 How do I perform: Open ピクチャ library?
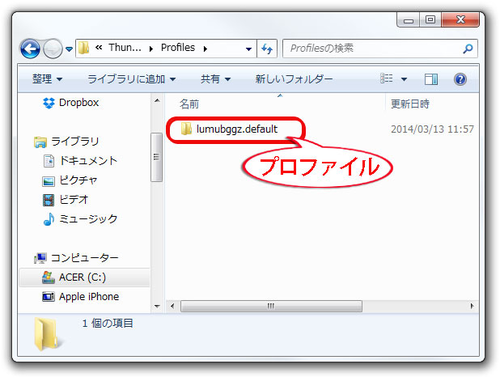(78, 180)
